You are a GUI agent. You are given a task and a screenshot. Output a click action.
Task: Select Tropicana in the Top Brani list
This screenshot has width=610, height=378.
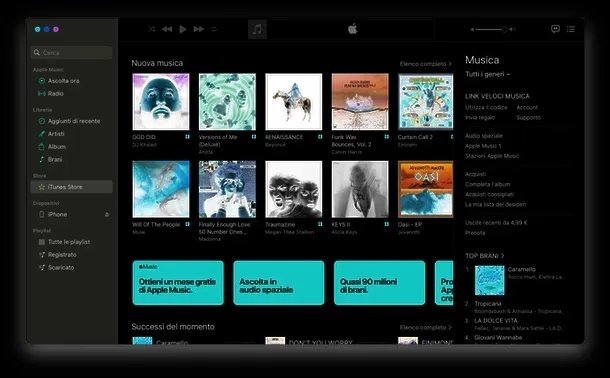pos(488,304)
